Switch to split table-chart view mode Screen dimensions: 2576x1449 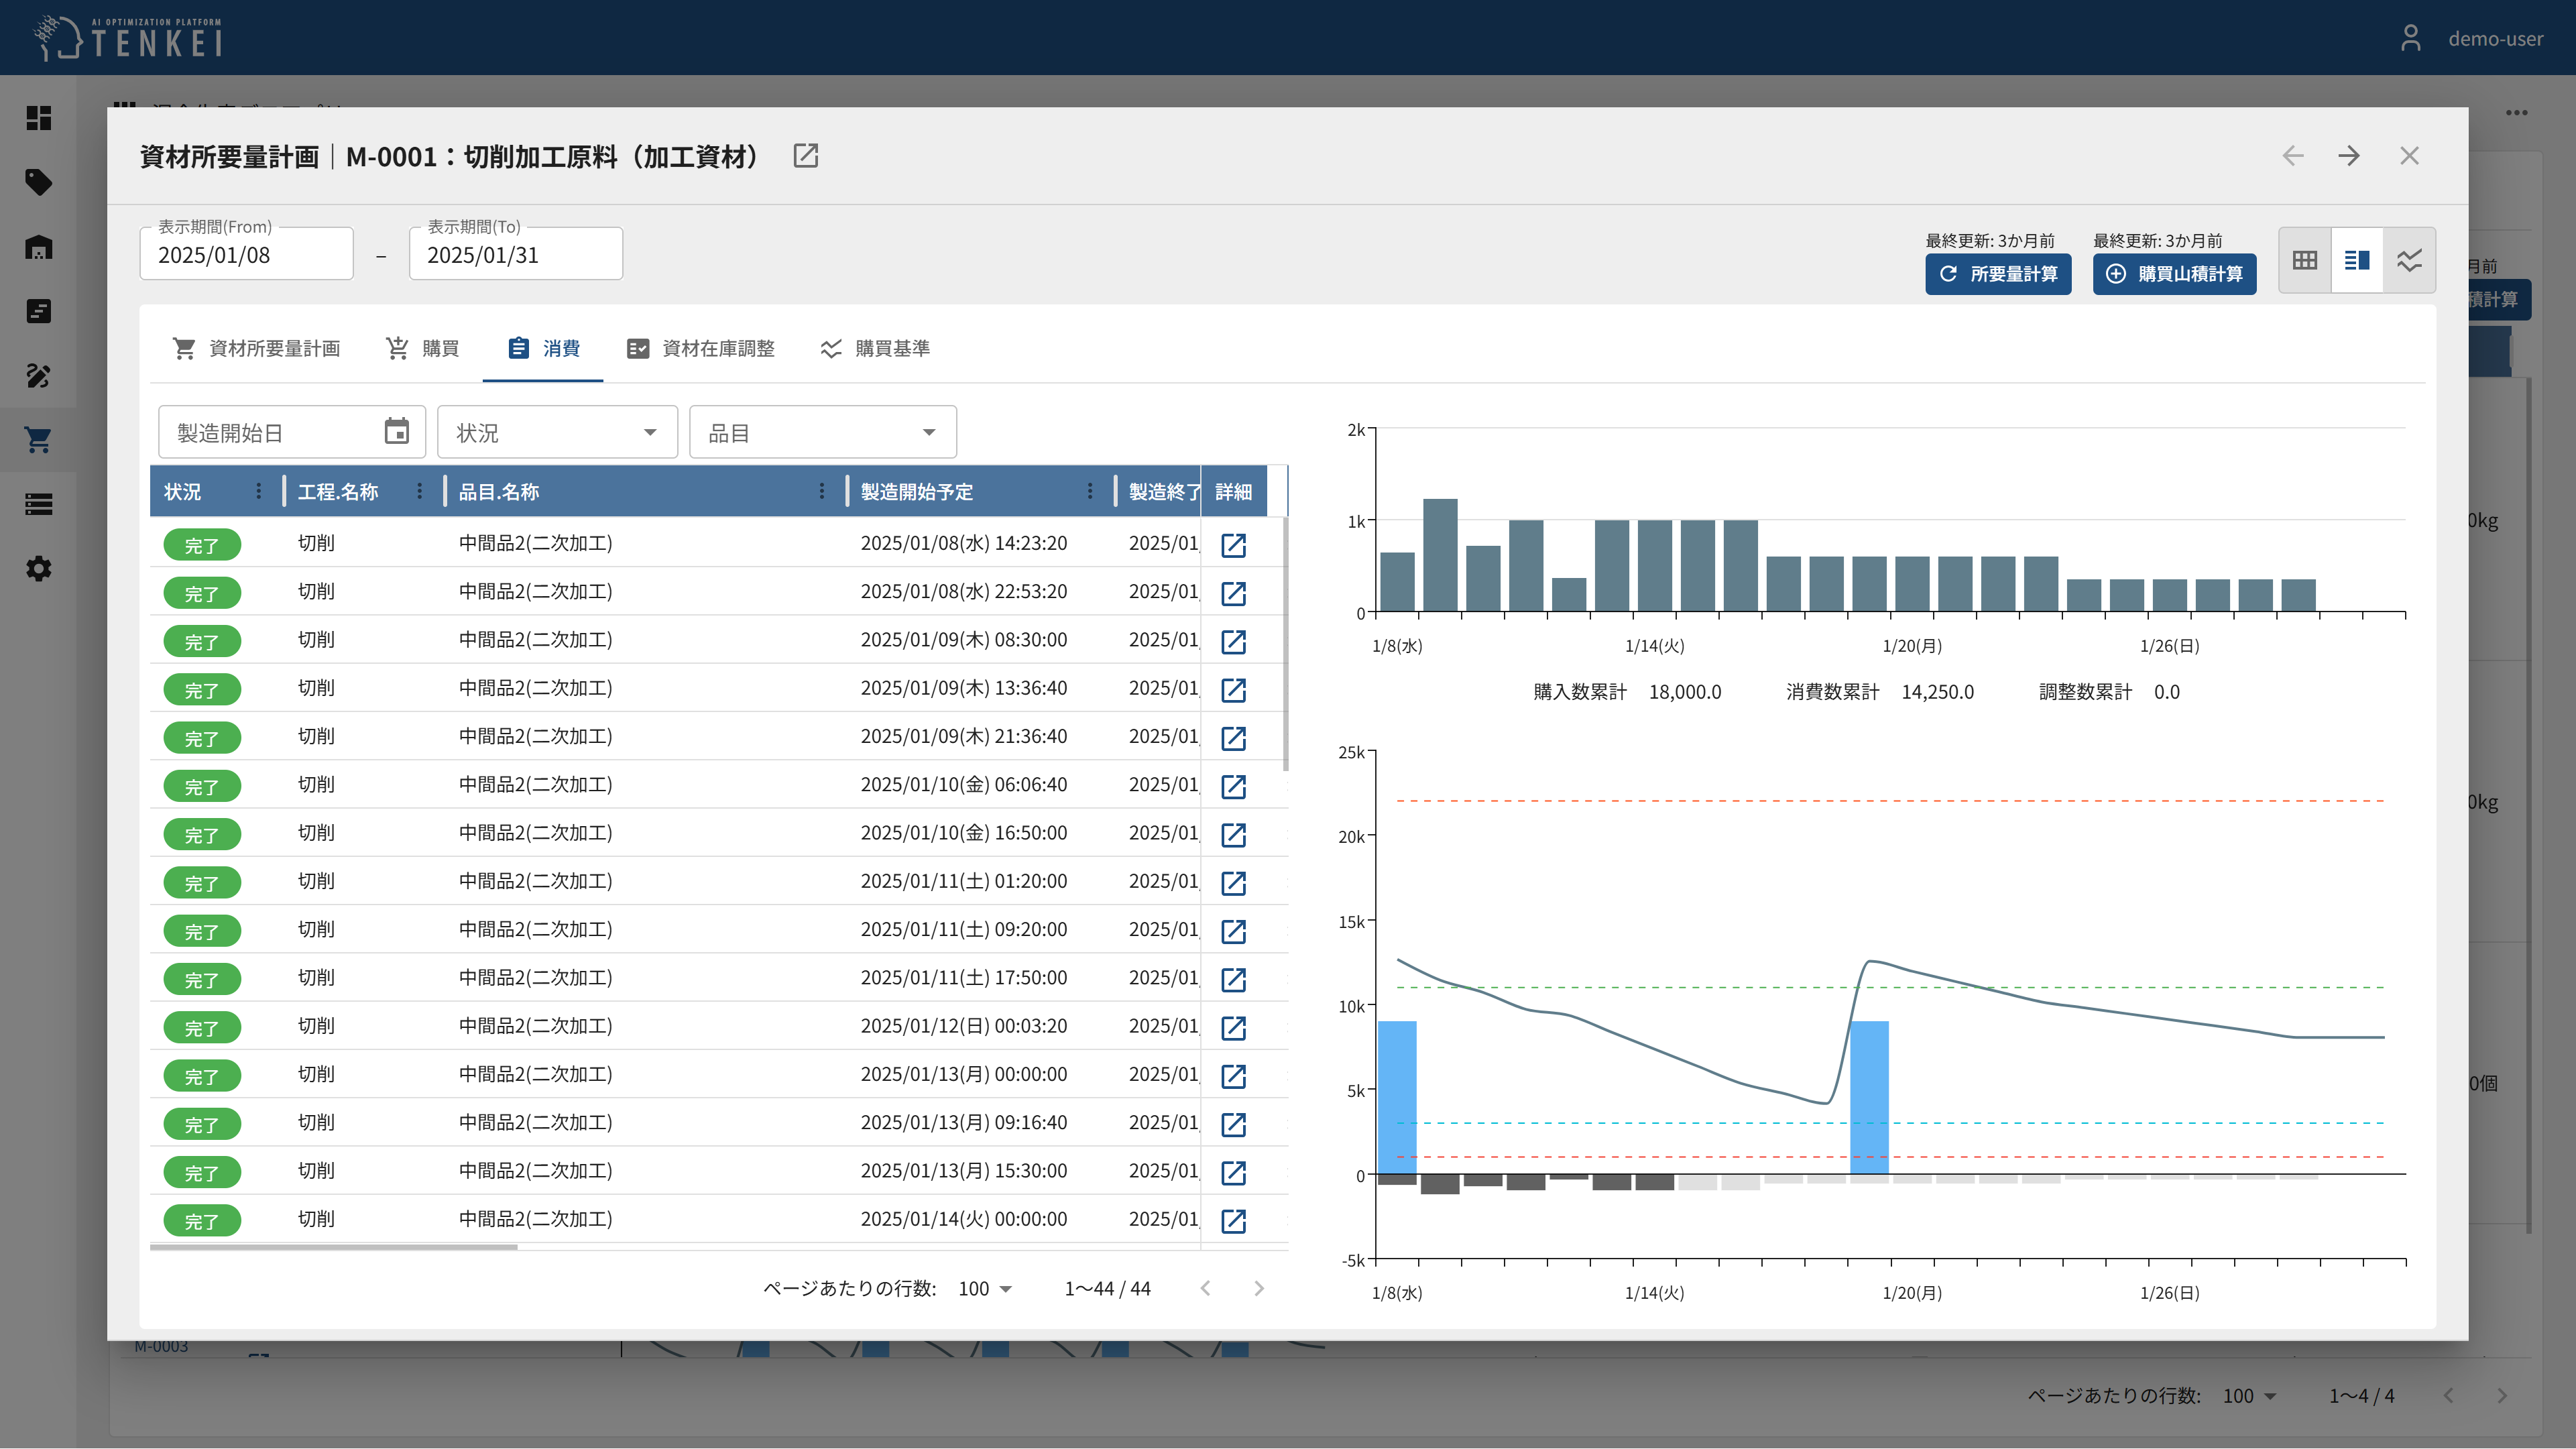[2357, 261]
